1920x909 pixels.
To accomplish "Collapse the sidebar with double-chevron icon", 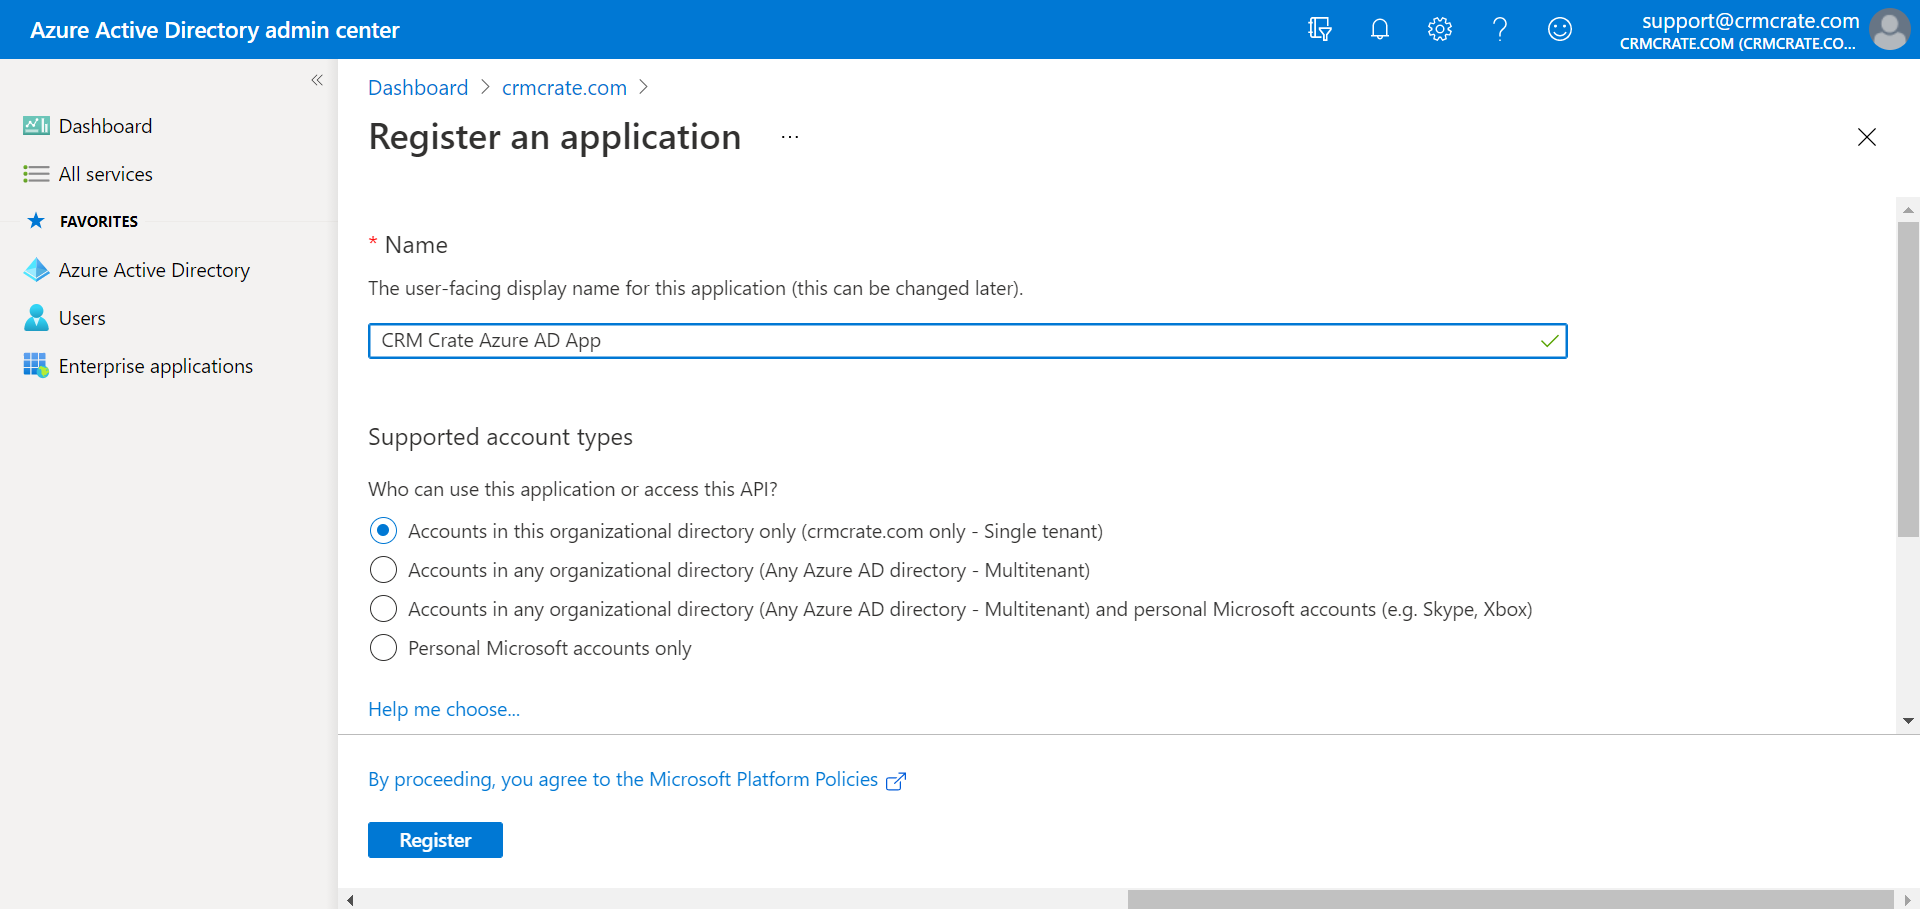I will click(x=317, y=80).
